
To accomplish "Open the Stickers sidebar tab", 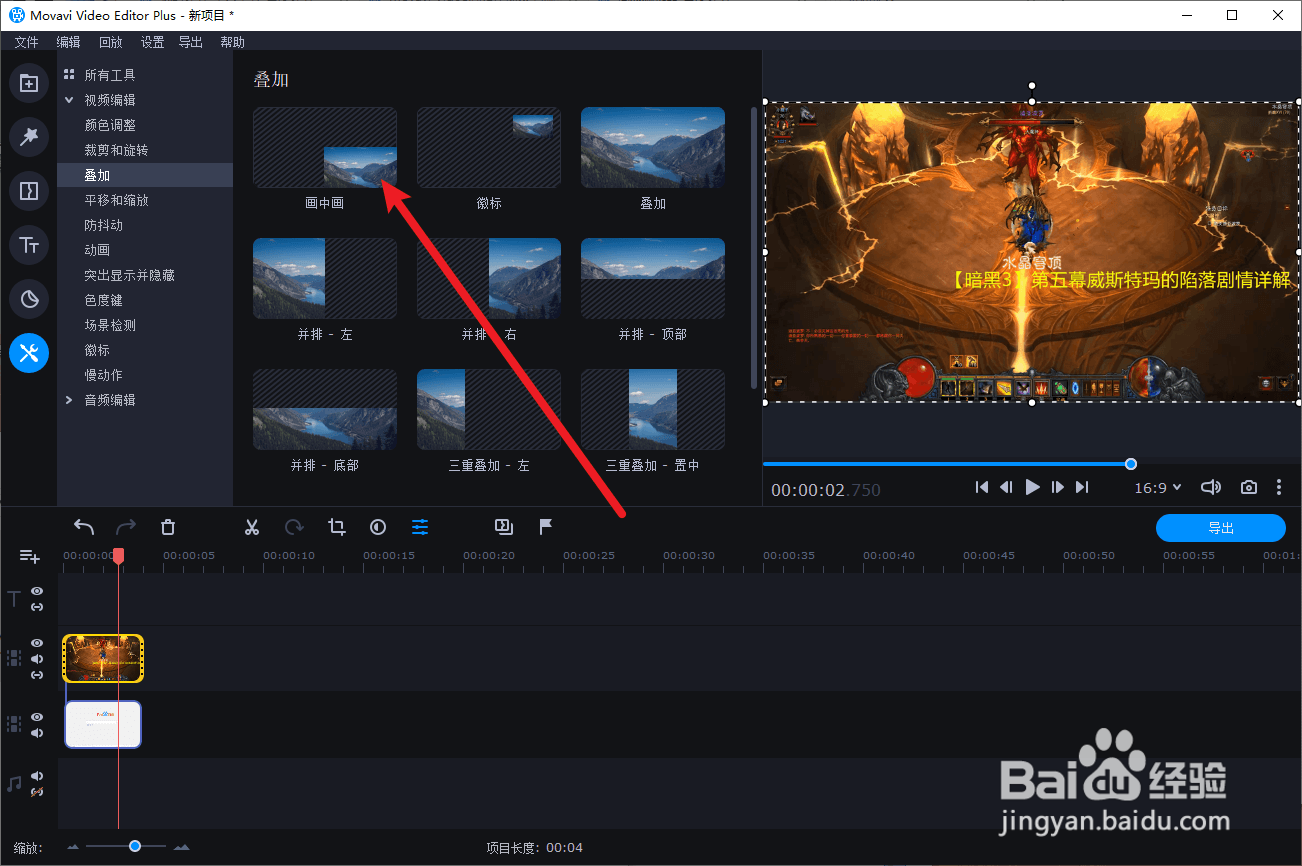I will [29, 299].
